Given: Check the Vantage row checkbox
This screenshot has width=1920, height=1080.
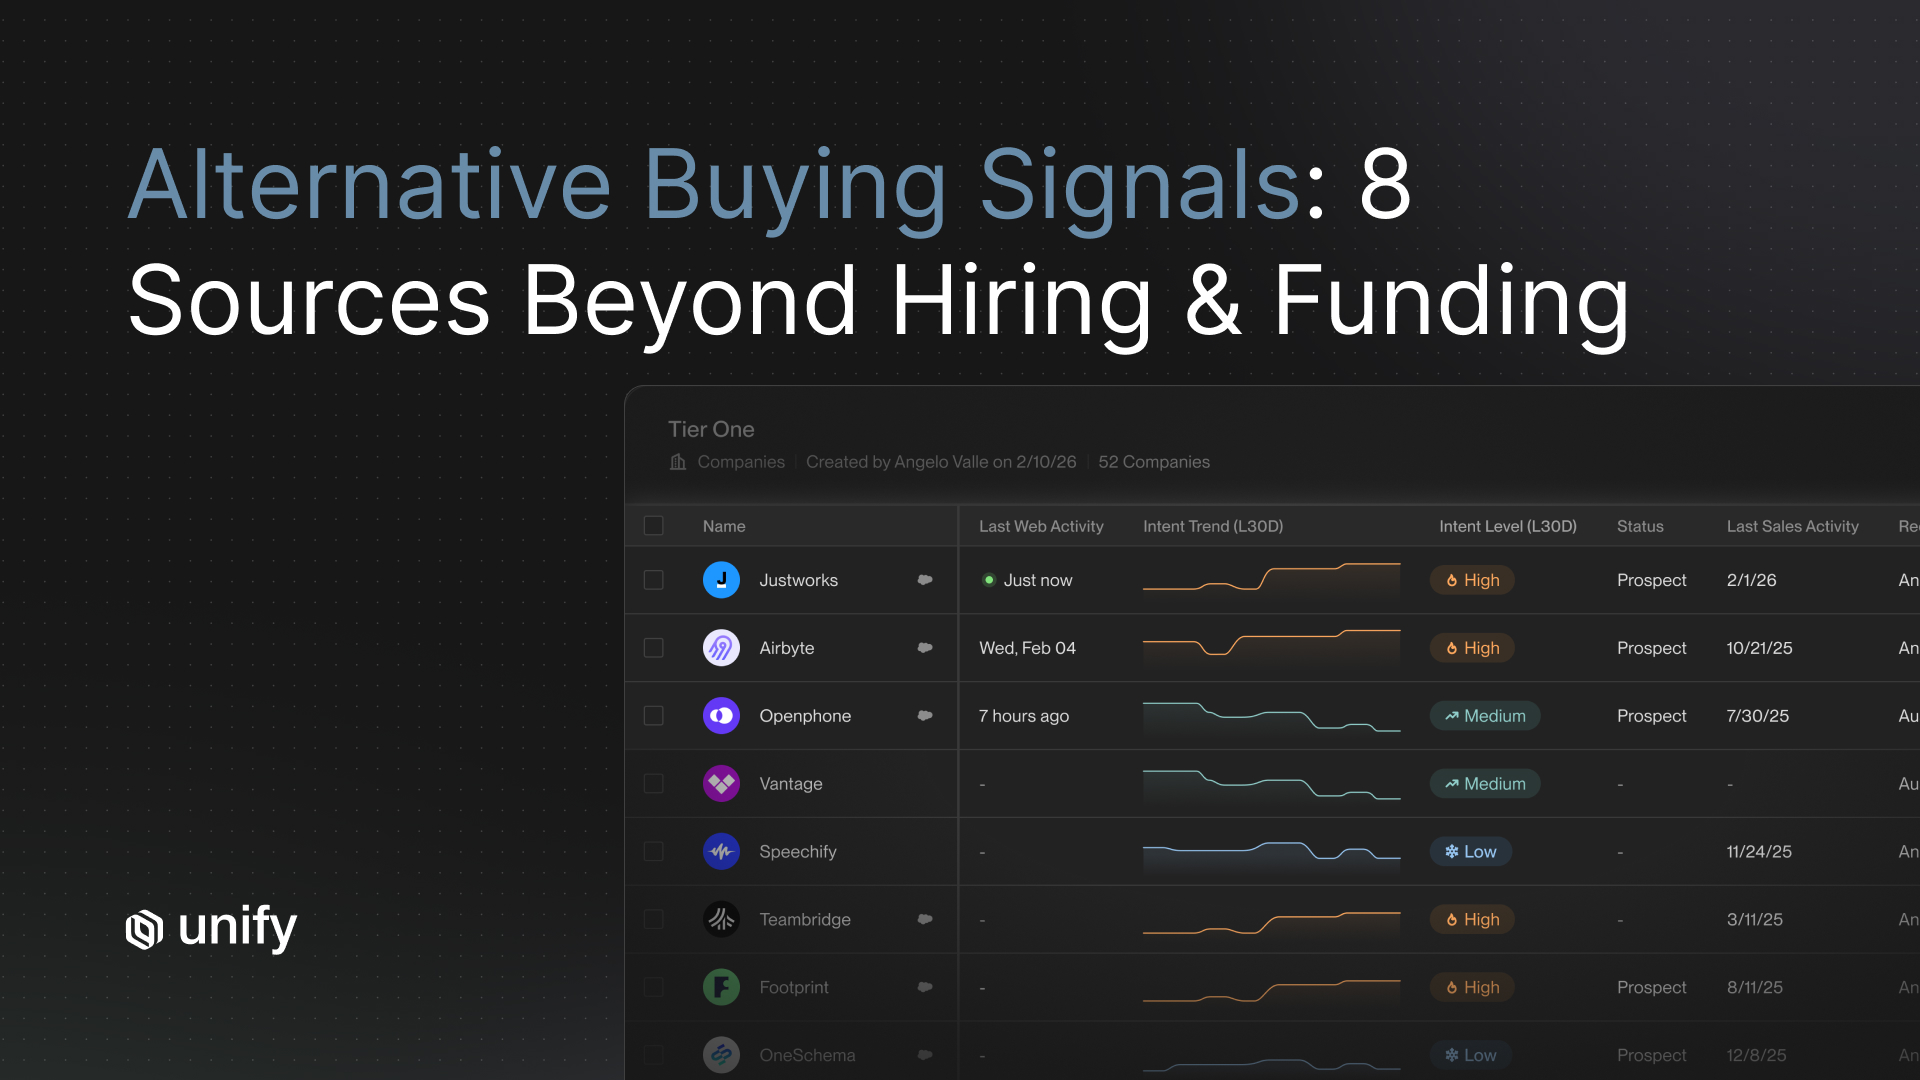Looking at the screenshot, I should 654,784.
